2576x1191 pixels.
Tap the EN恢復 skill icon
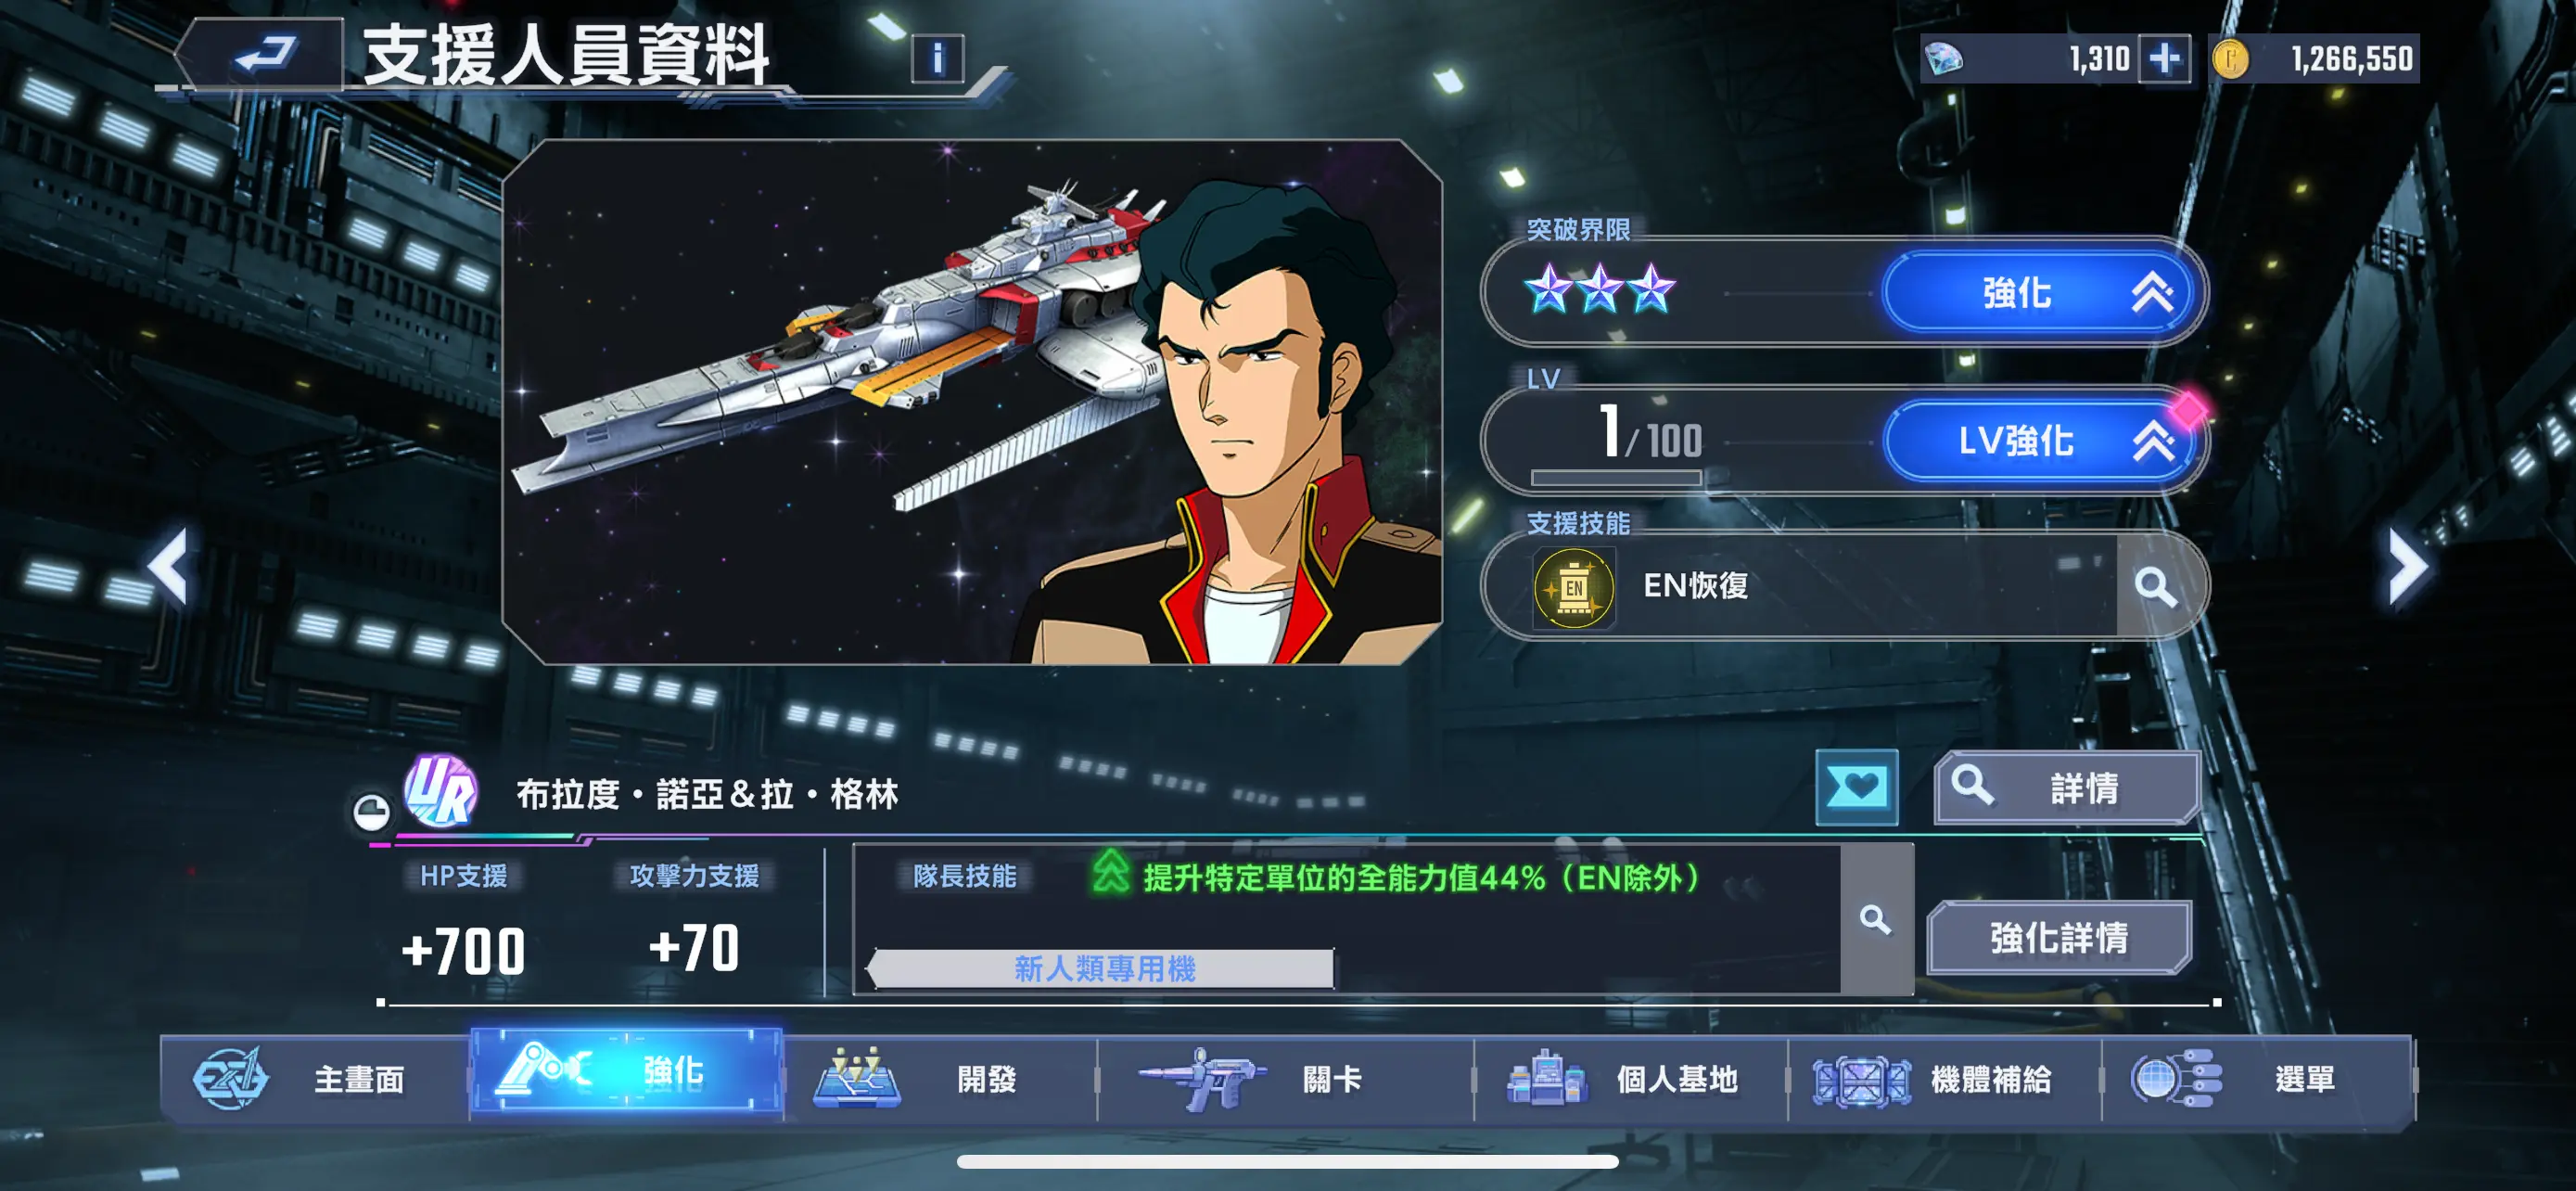pyautogui.click(x=1574, y=587)
